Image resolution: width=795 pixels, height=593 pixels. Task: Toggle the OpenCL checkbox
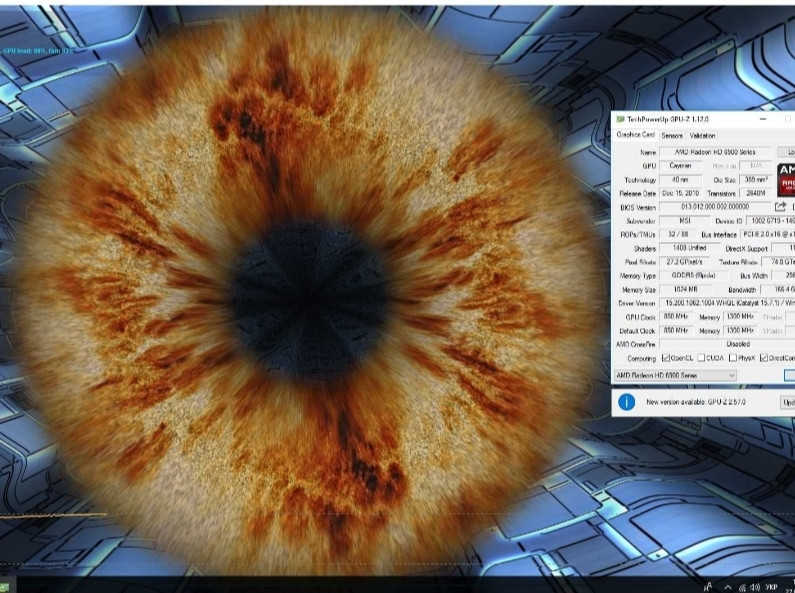[666, 358]
